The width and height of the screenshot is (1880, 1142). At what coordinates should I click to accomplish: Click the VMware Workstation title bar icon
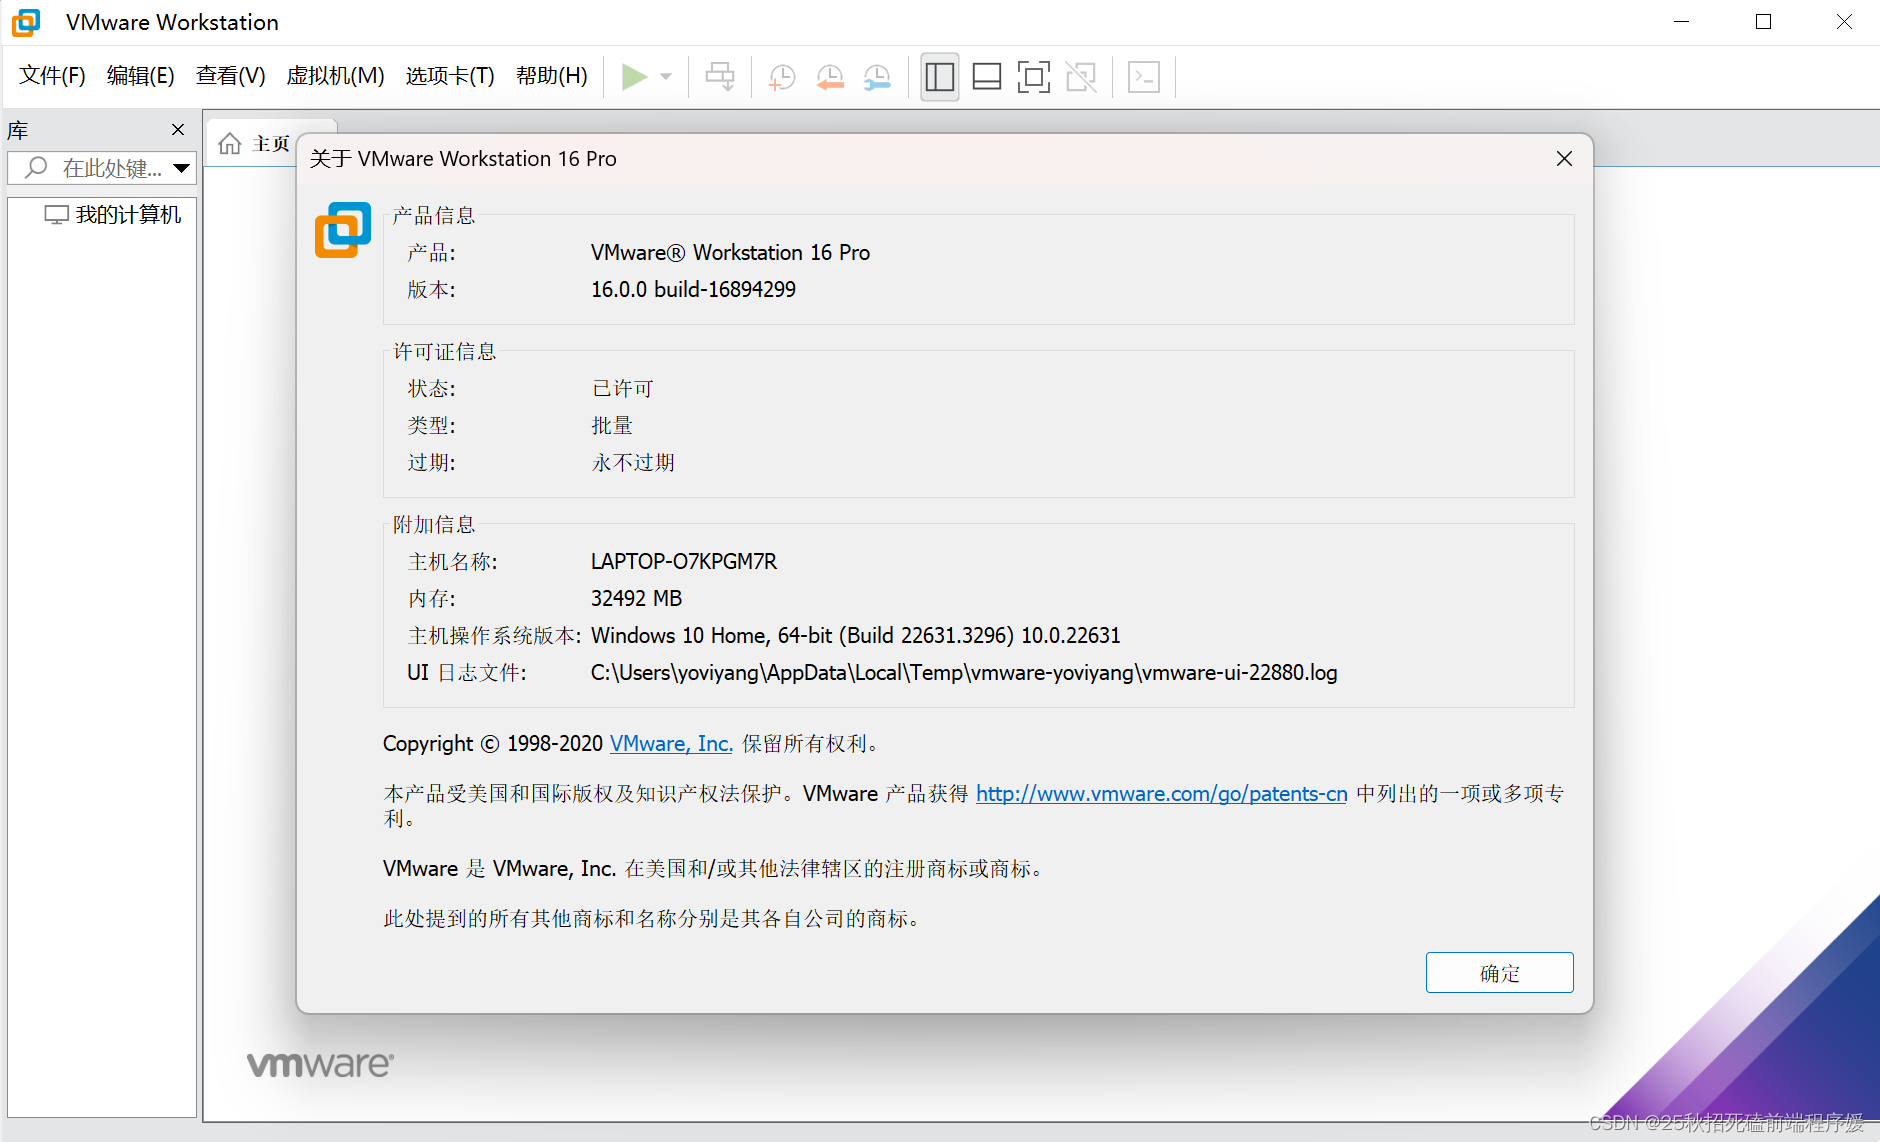point(26,22)
